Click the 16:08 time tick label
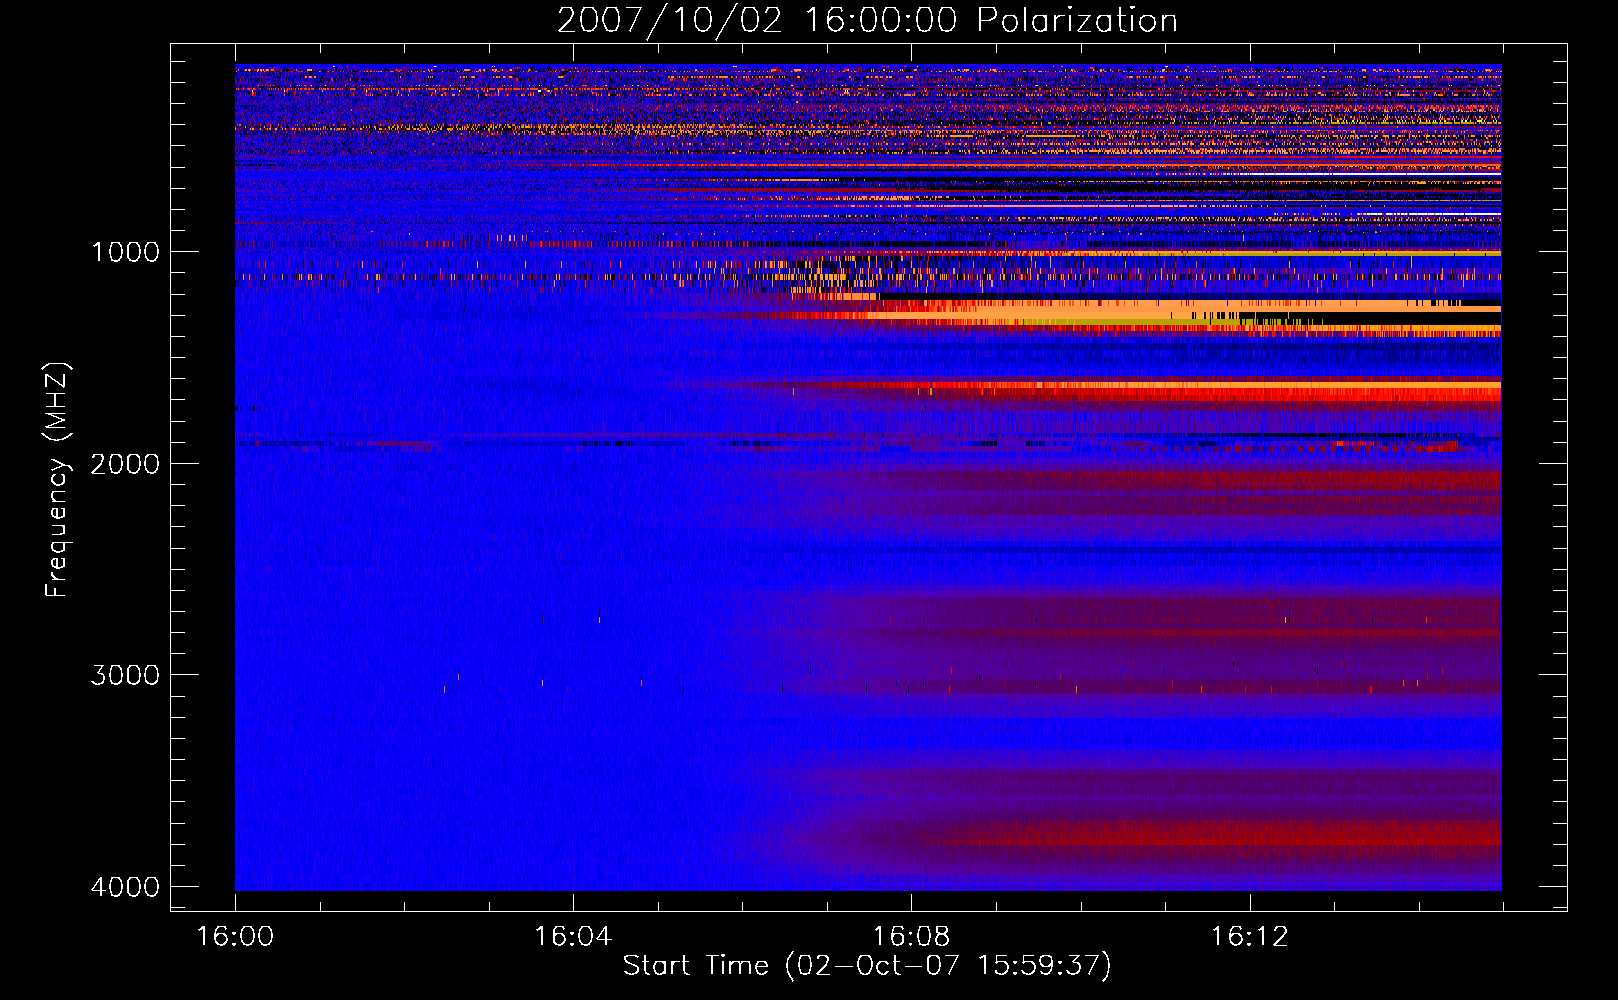Screen dimensions: 1618x1000 [911, 937]
